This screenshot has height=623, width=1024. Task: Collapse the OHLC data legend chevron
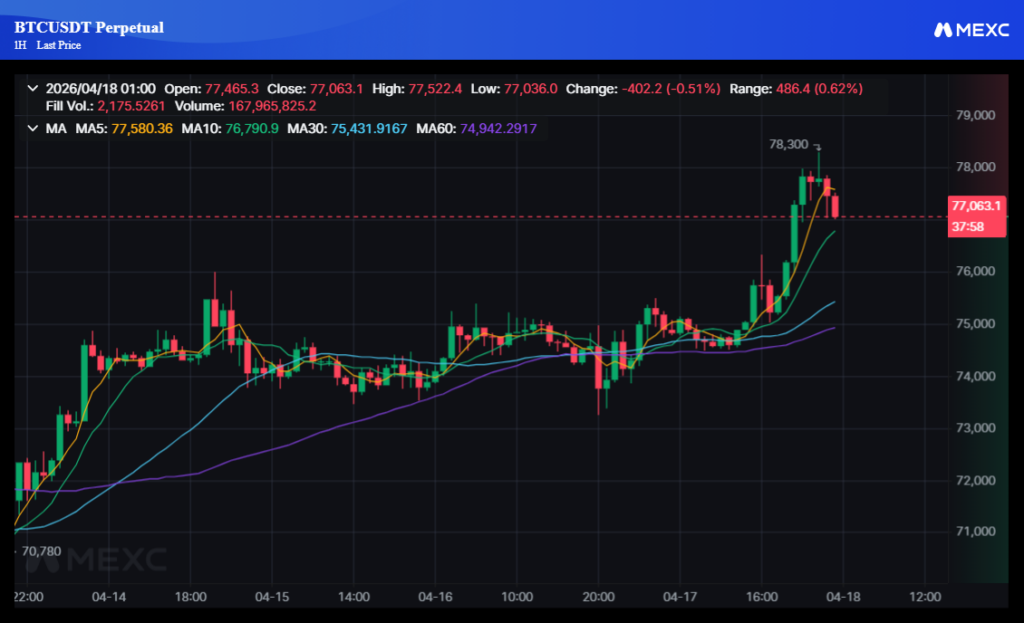pos(32,88)
